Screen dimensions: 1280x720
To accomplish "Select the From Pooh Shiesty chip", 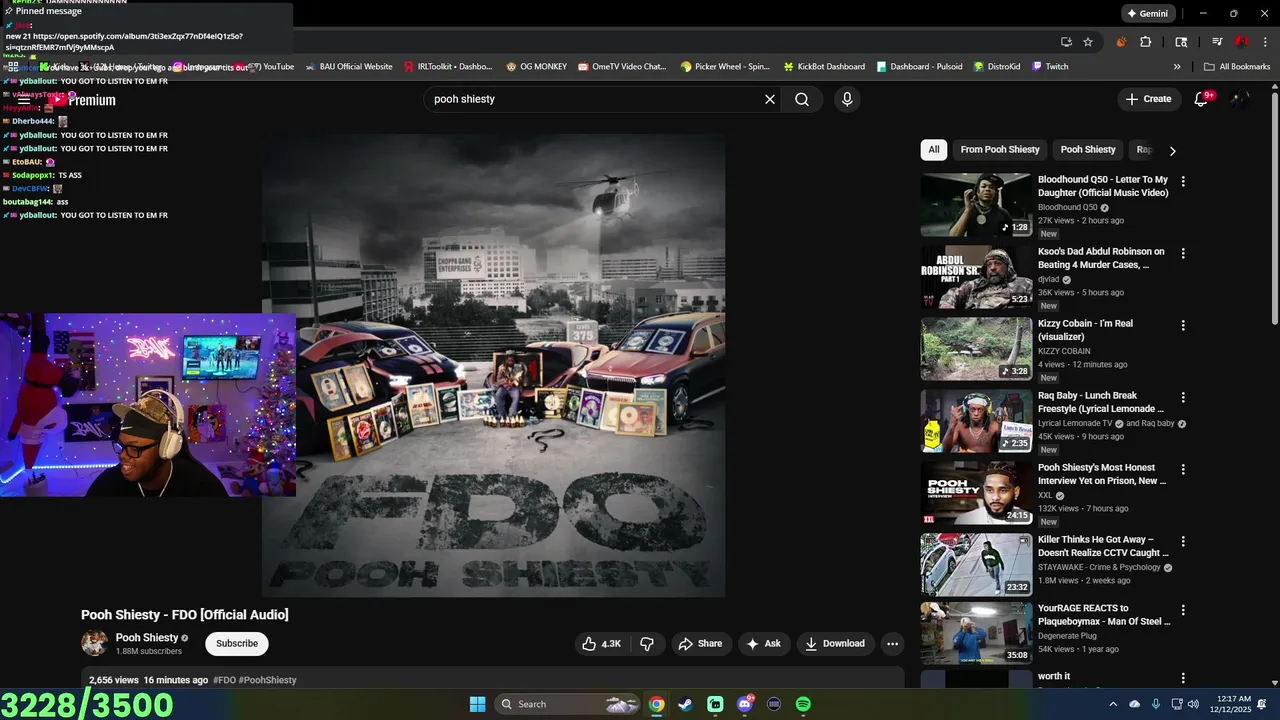I will pos(1000,150).
